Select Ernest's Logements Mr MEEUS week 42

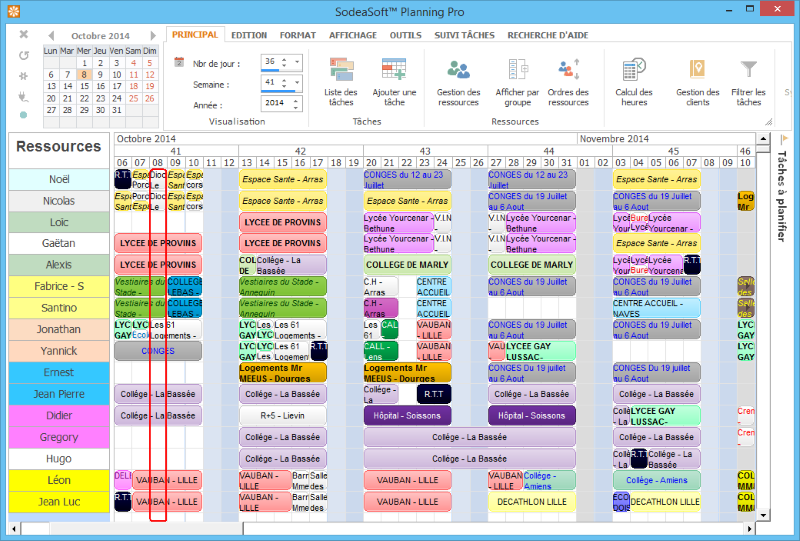(x=282, y=373)
